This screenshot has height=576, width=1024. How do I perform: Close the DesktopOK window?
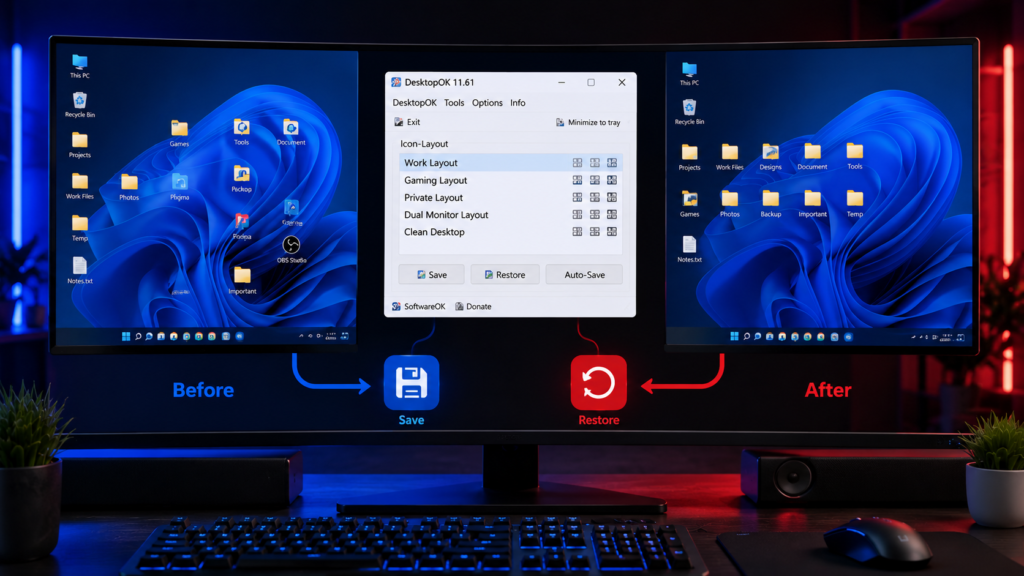point(622,82)
